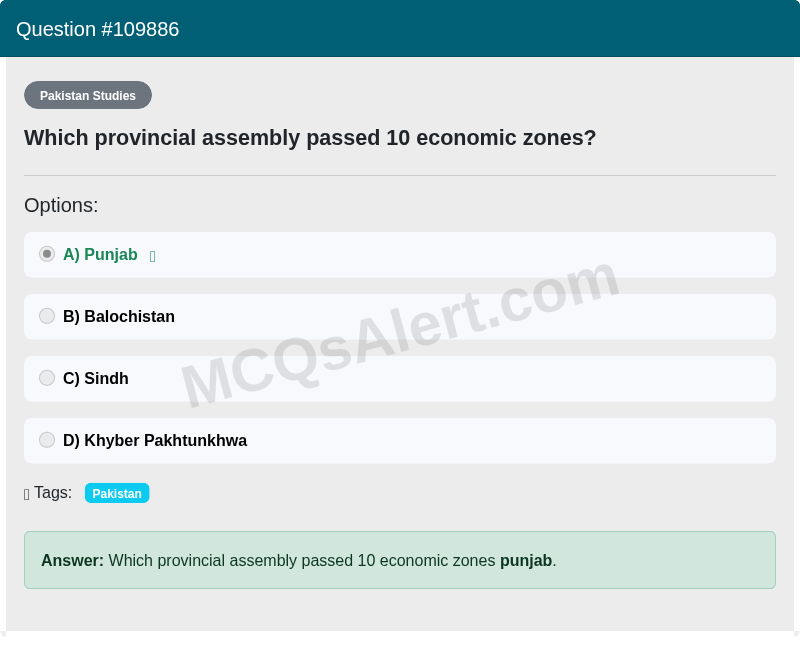Select the "A) Punjab" radio button
This screenshot has width=800, height=662.
(47, 254)
